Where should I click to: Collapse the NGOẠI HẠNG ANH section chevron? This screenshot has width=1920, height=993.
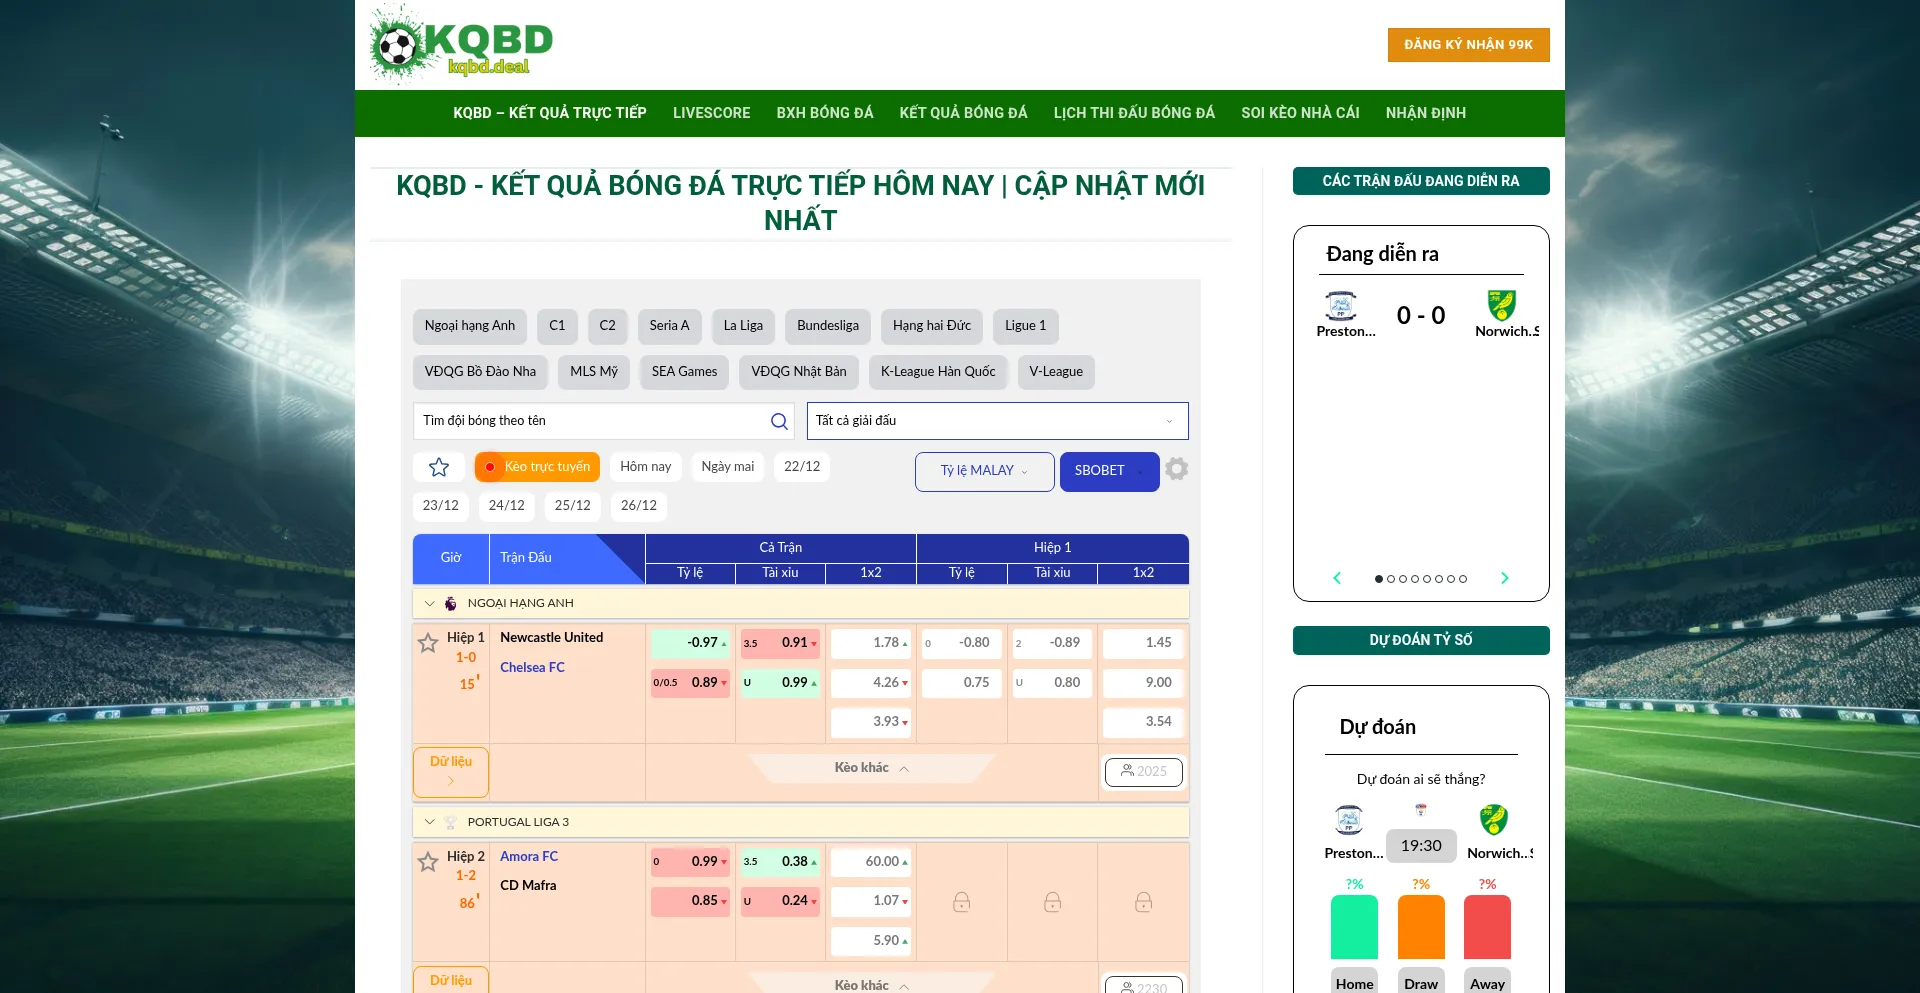point(429,603)
